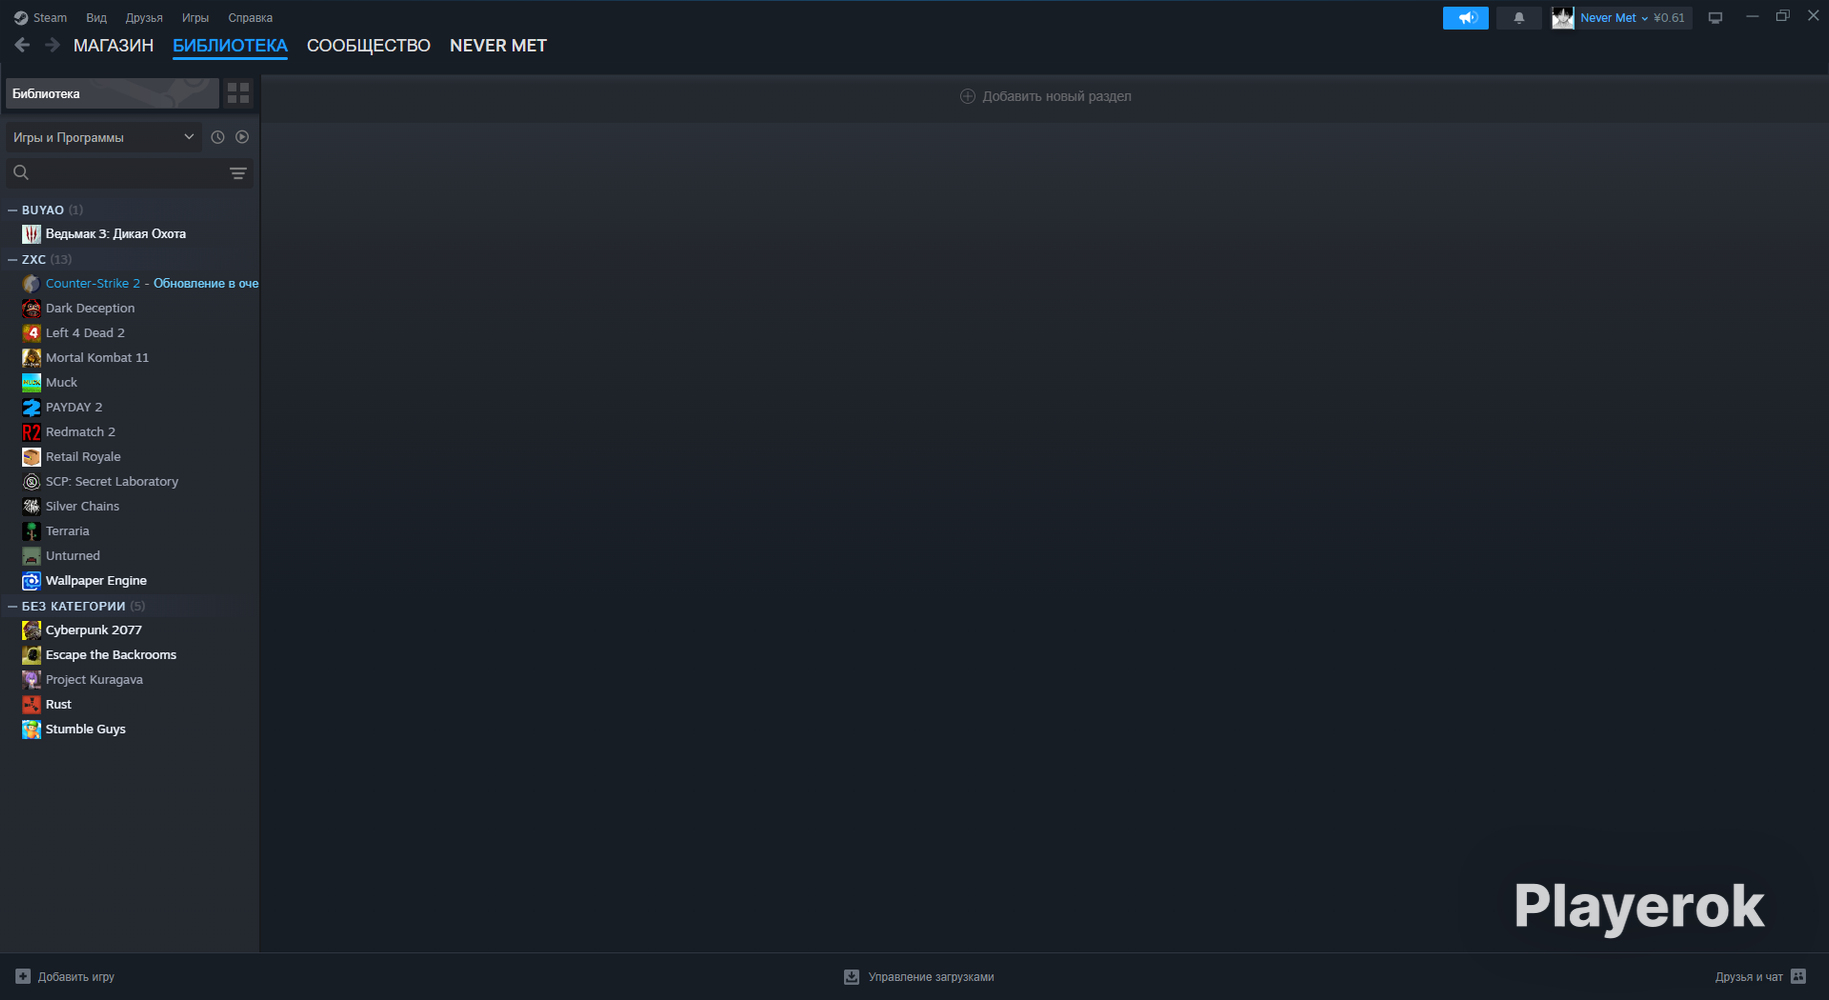
Task: Open the notifications bell
Action: point(1519,18)
